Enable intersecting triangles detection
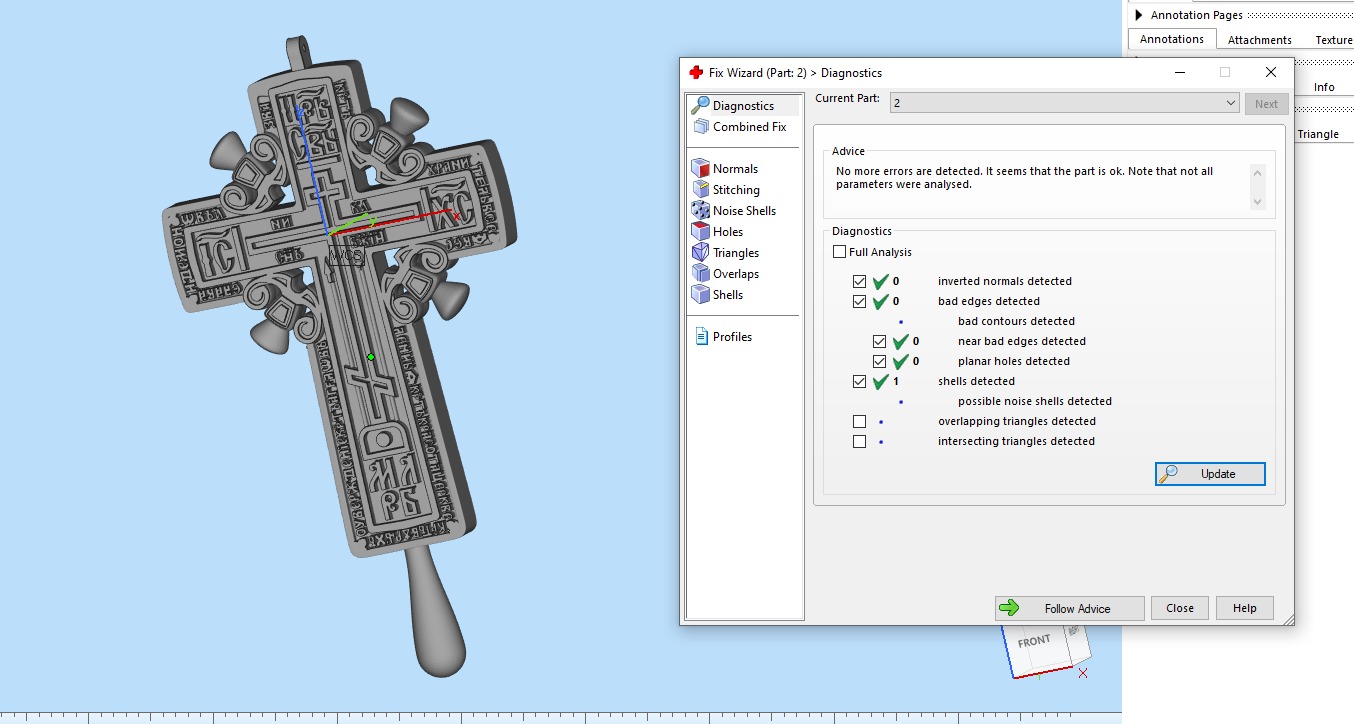1354x724 pixels. [x=860, y=441]
